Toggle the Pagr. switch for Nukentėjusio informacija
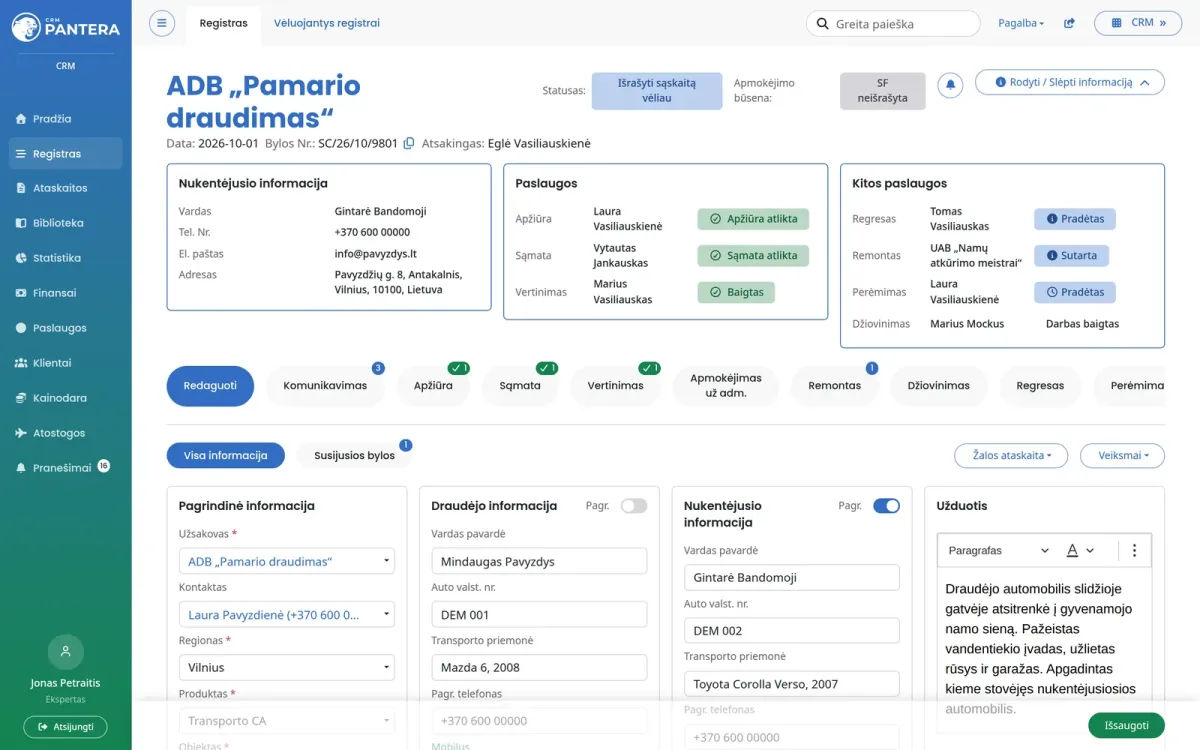Viewport: 1200px width, 750px height. tap(886, 506)
